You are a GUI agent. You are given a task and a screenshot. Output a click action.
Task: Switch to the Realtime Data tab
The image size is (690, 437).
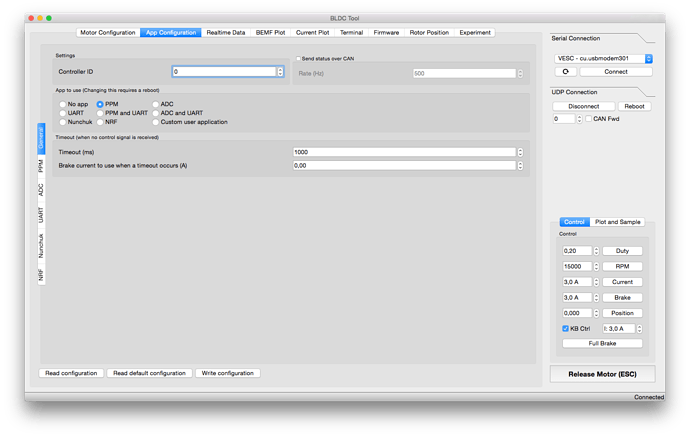[x=226, y=33]
